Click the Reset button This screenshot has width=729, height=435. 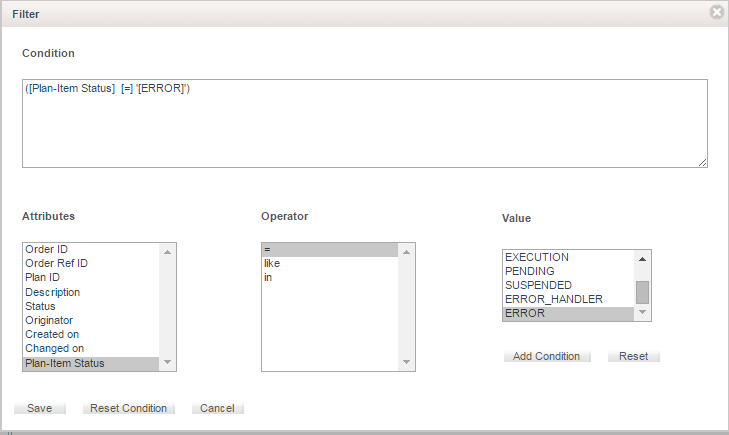coord(634,356)
